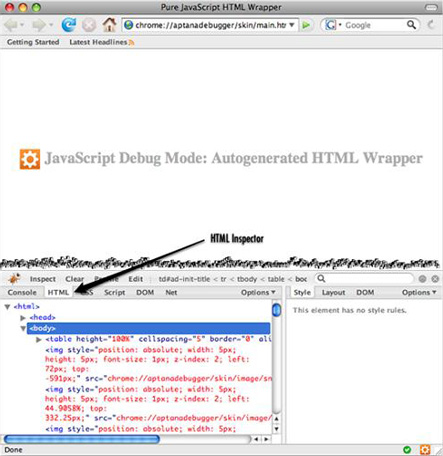Screen dimensions: 443x456
Task: Click the horizontal scrollbar right arrow
Action: click(x=266, y=439)
